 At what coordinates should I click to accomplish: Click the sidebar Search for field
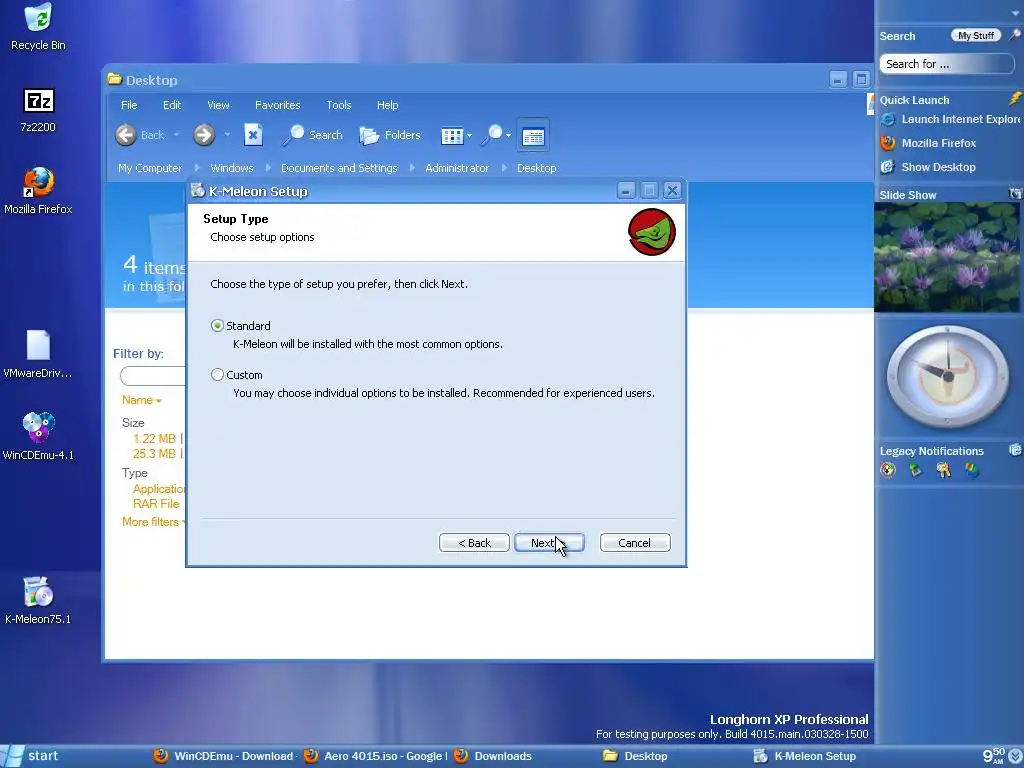point(946,64)
